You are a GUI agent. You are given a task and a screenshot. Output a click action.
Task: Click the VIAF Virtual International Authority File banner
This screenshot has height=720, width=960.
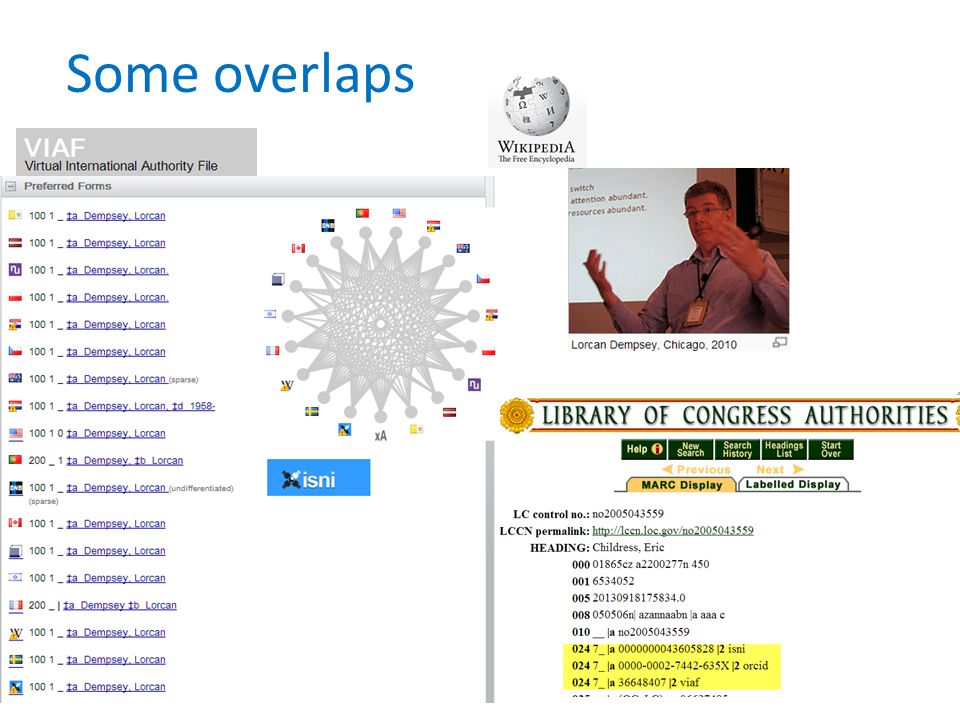[x=137, y=152]
